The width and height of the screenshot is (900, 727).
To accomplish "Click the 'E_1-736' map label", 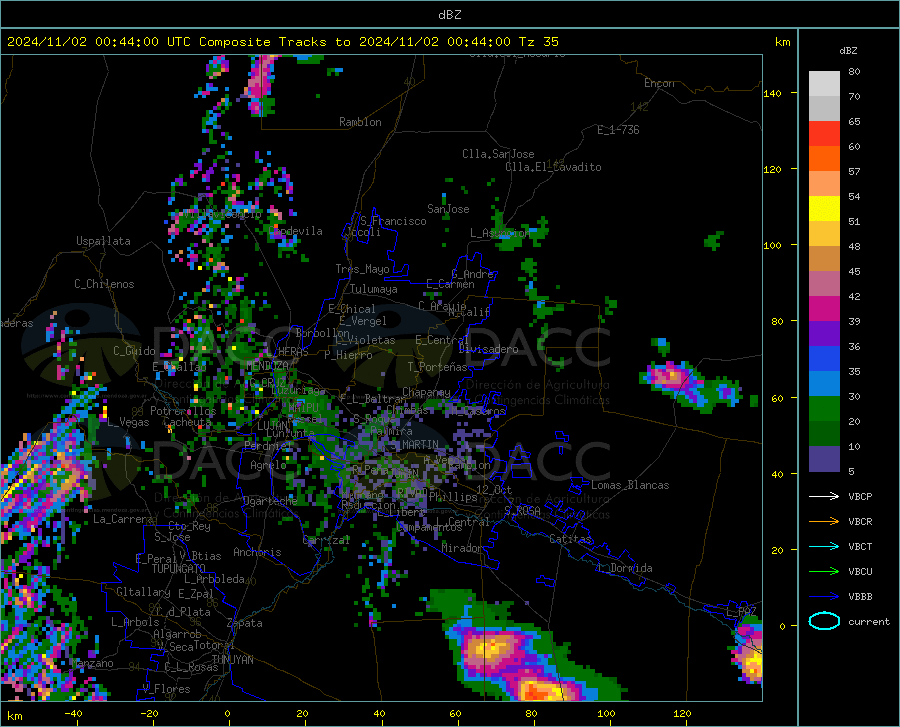I will [x=618, y=130].
